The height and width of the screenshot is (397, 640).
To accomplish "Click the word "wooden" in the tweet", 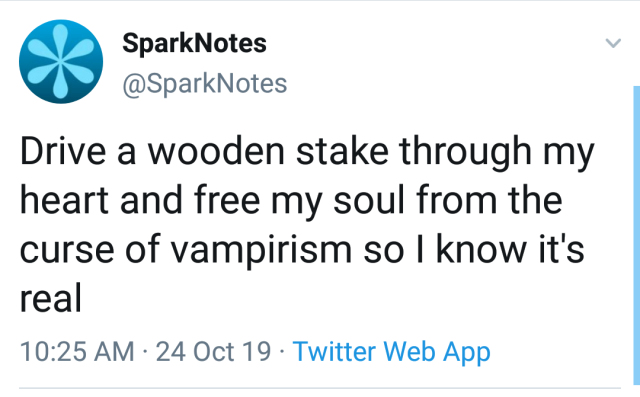I will (x=216, y=151).
